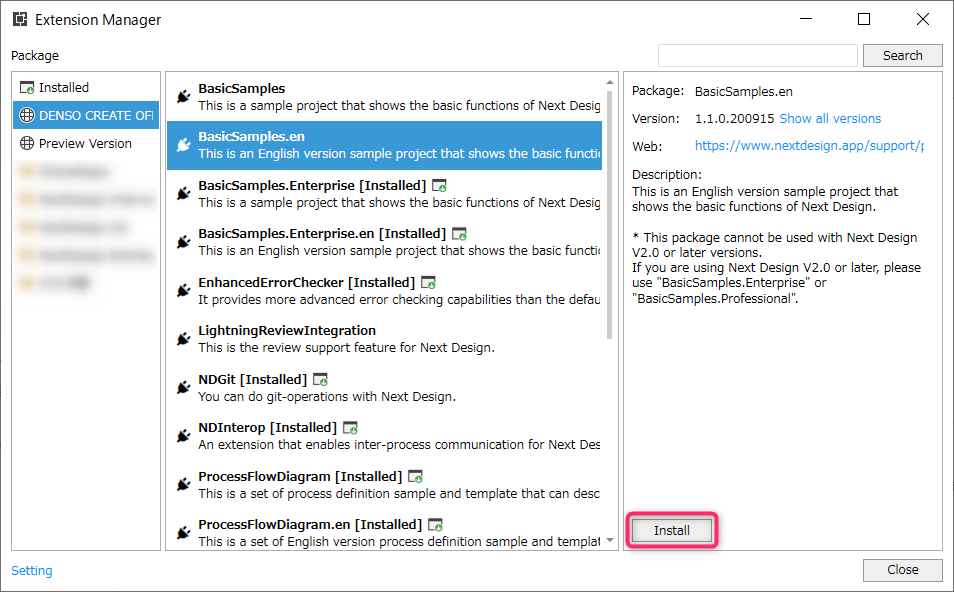Click the globe icon beside Preview Version
Screen dimensions: 954x592
(27, 144)
